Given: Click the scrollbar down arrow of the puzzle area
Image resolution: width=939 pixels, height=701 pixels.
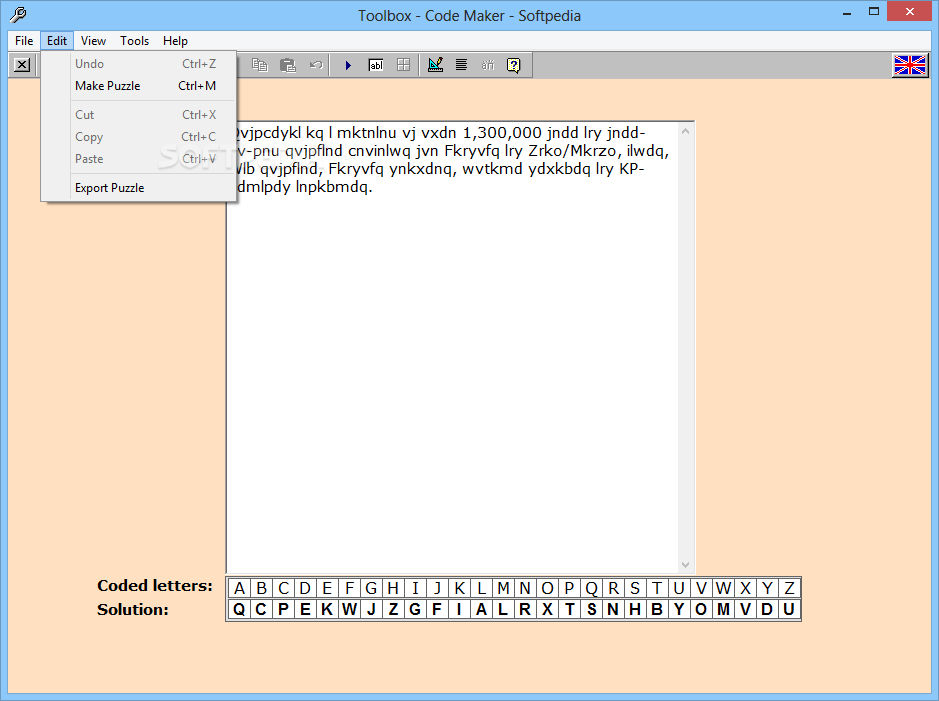Looking at the screenshot, I should coord(685,564).
